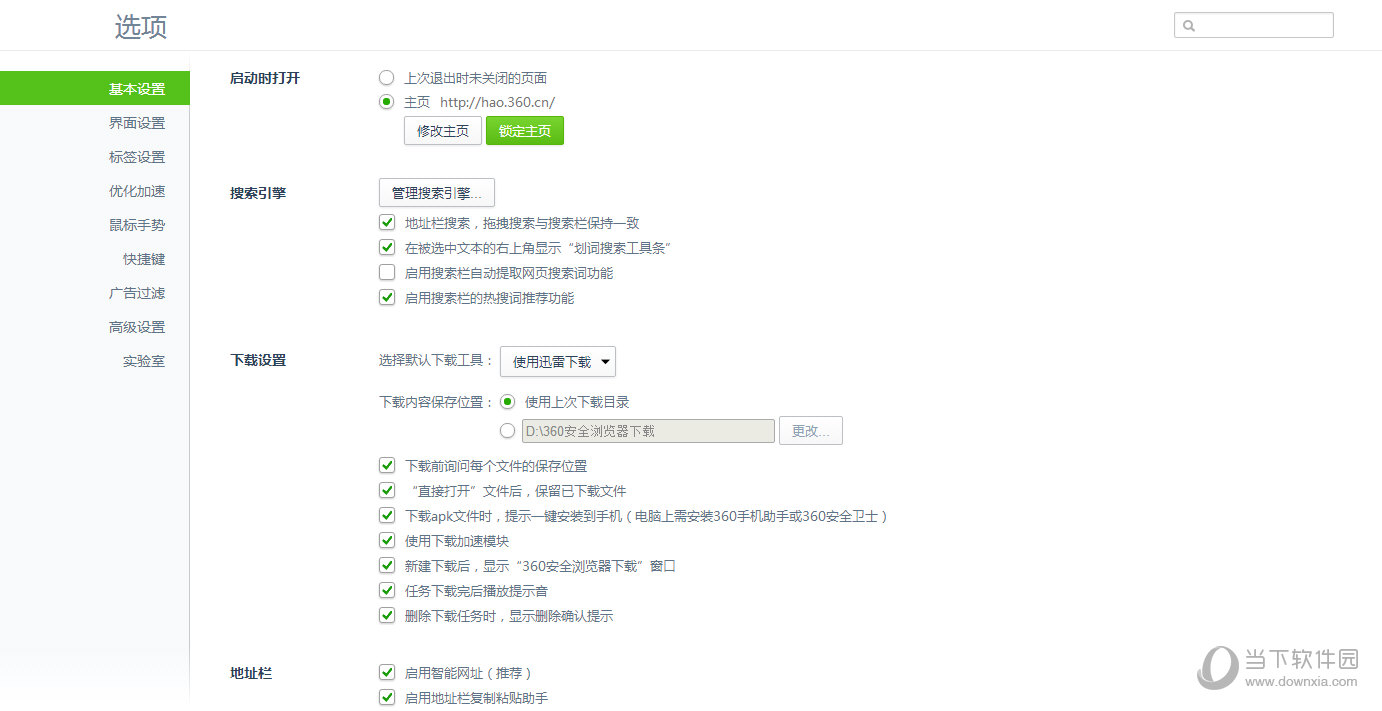
Task: Open 鼠标手势 settings page
Action: 137,225
